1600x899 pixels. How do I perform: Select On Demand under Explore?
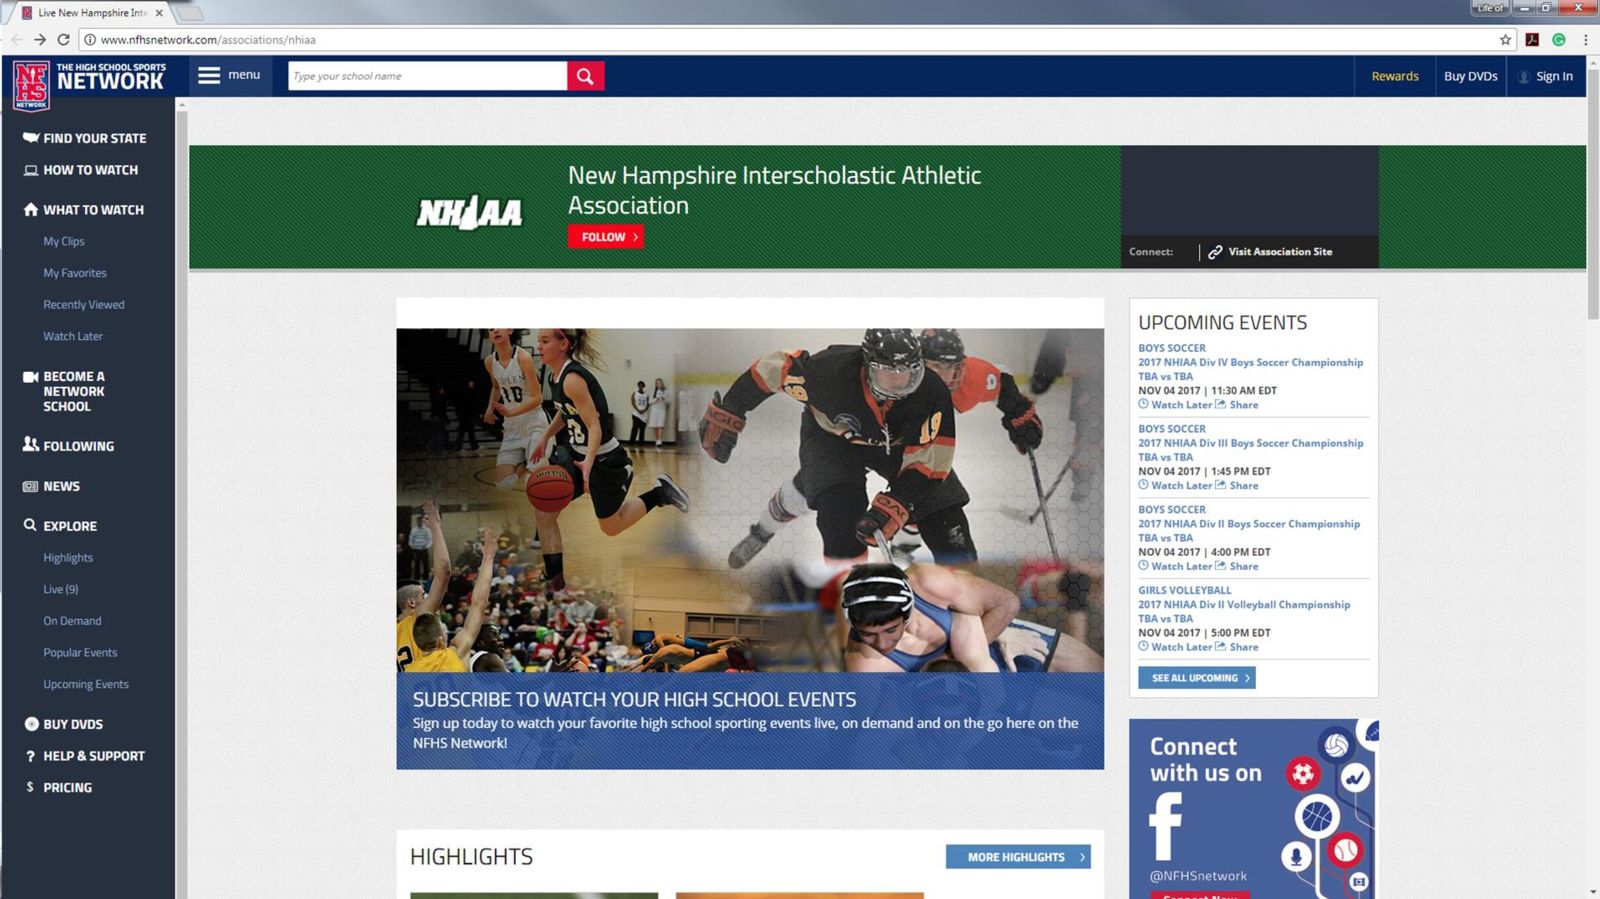(x=72, y=621)
